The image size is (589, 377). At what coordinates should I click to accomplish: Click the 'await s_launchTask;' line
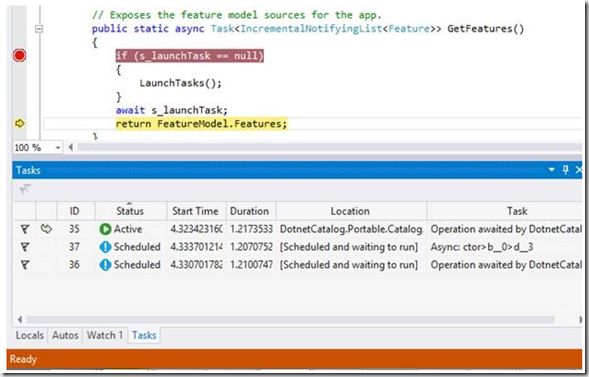point(172,110)
